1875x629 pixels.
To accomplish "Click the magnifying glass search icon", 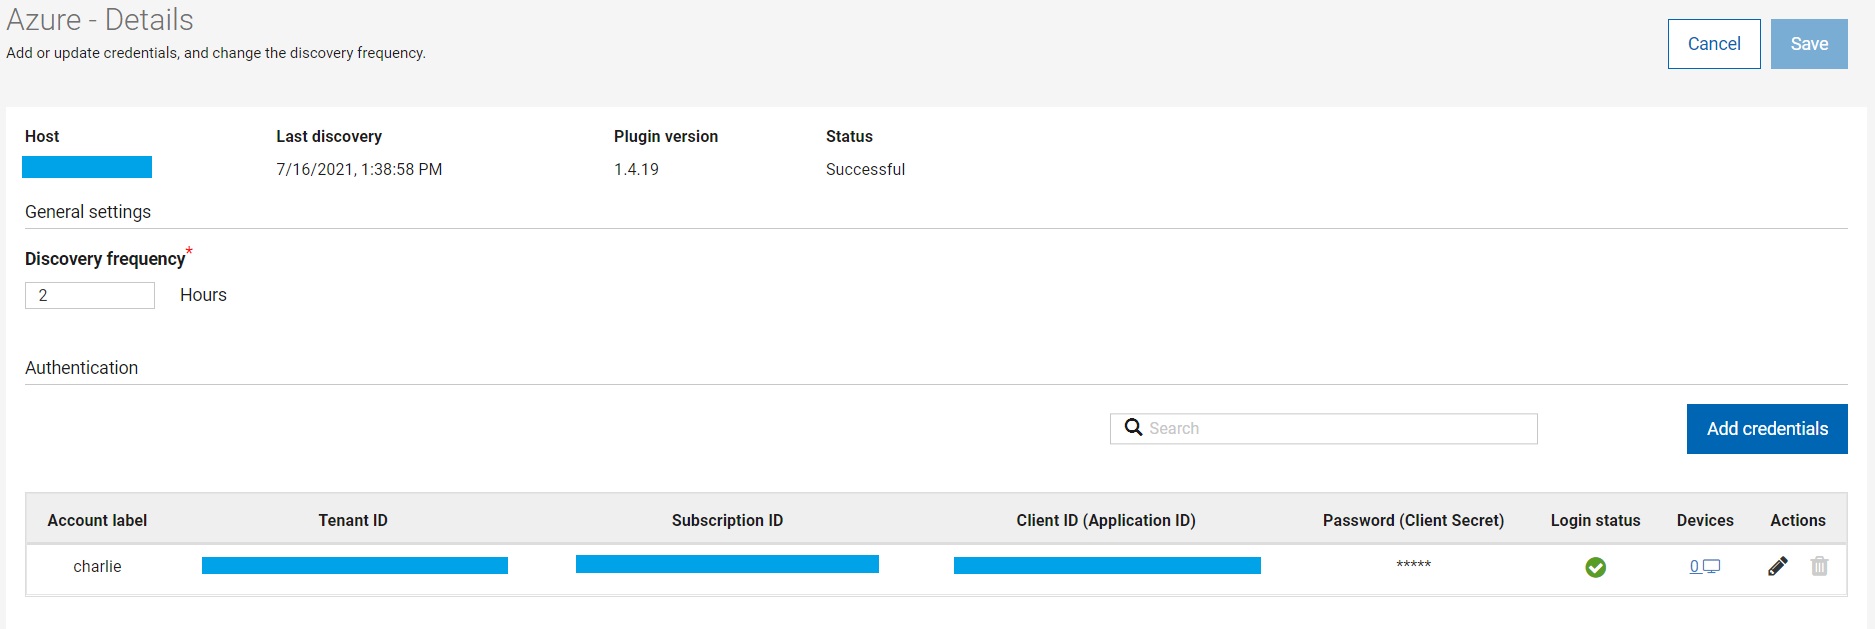I will tap(1133, 428).
